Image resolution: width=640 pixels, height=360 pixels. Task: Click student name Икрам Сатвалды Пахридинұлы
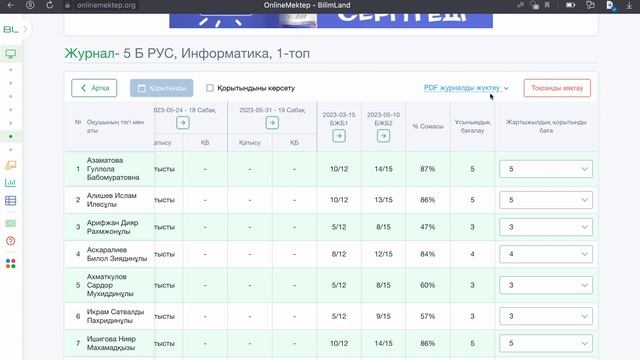[x=116, y=316]
